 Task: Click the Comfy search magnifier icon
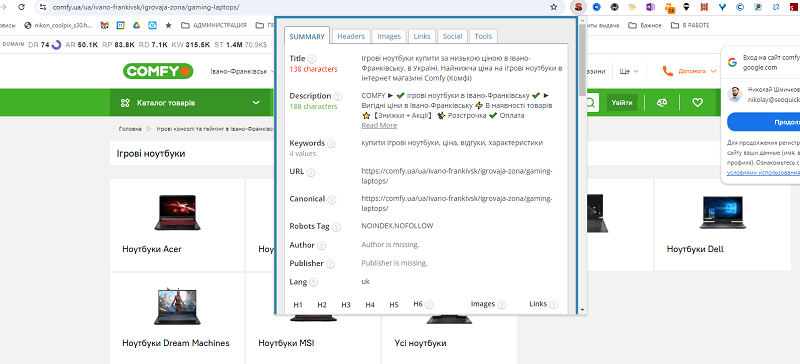(590, 103)
